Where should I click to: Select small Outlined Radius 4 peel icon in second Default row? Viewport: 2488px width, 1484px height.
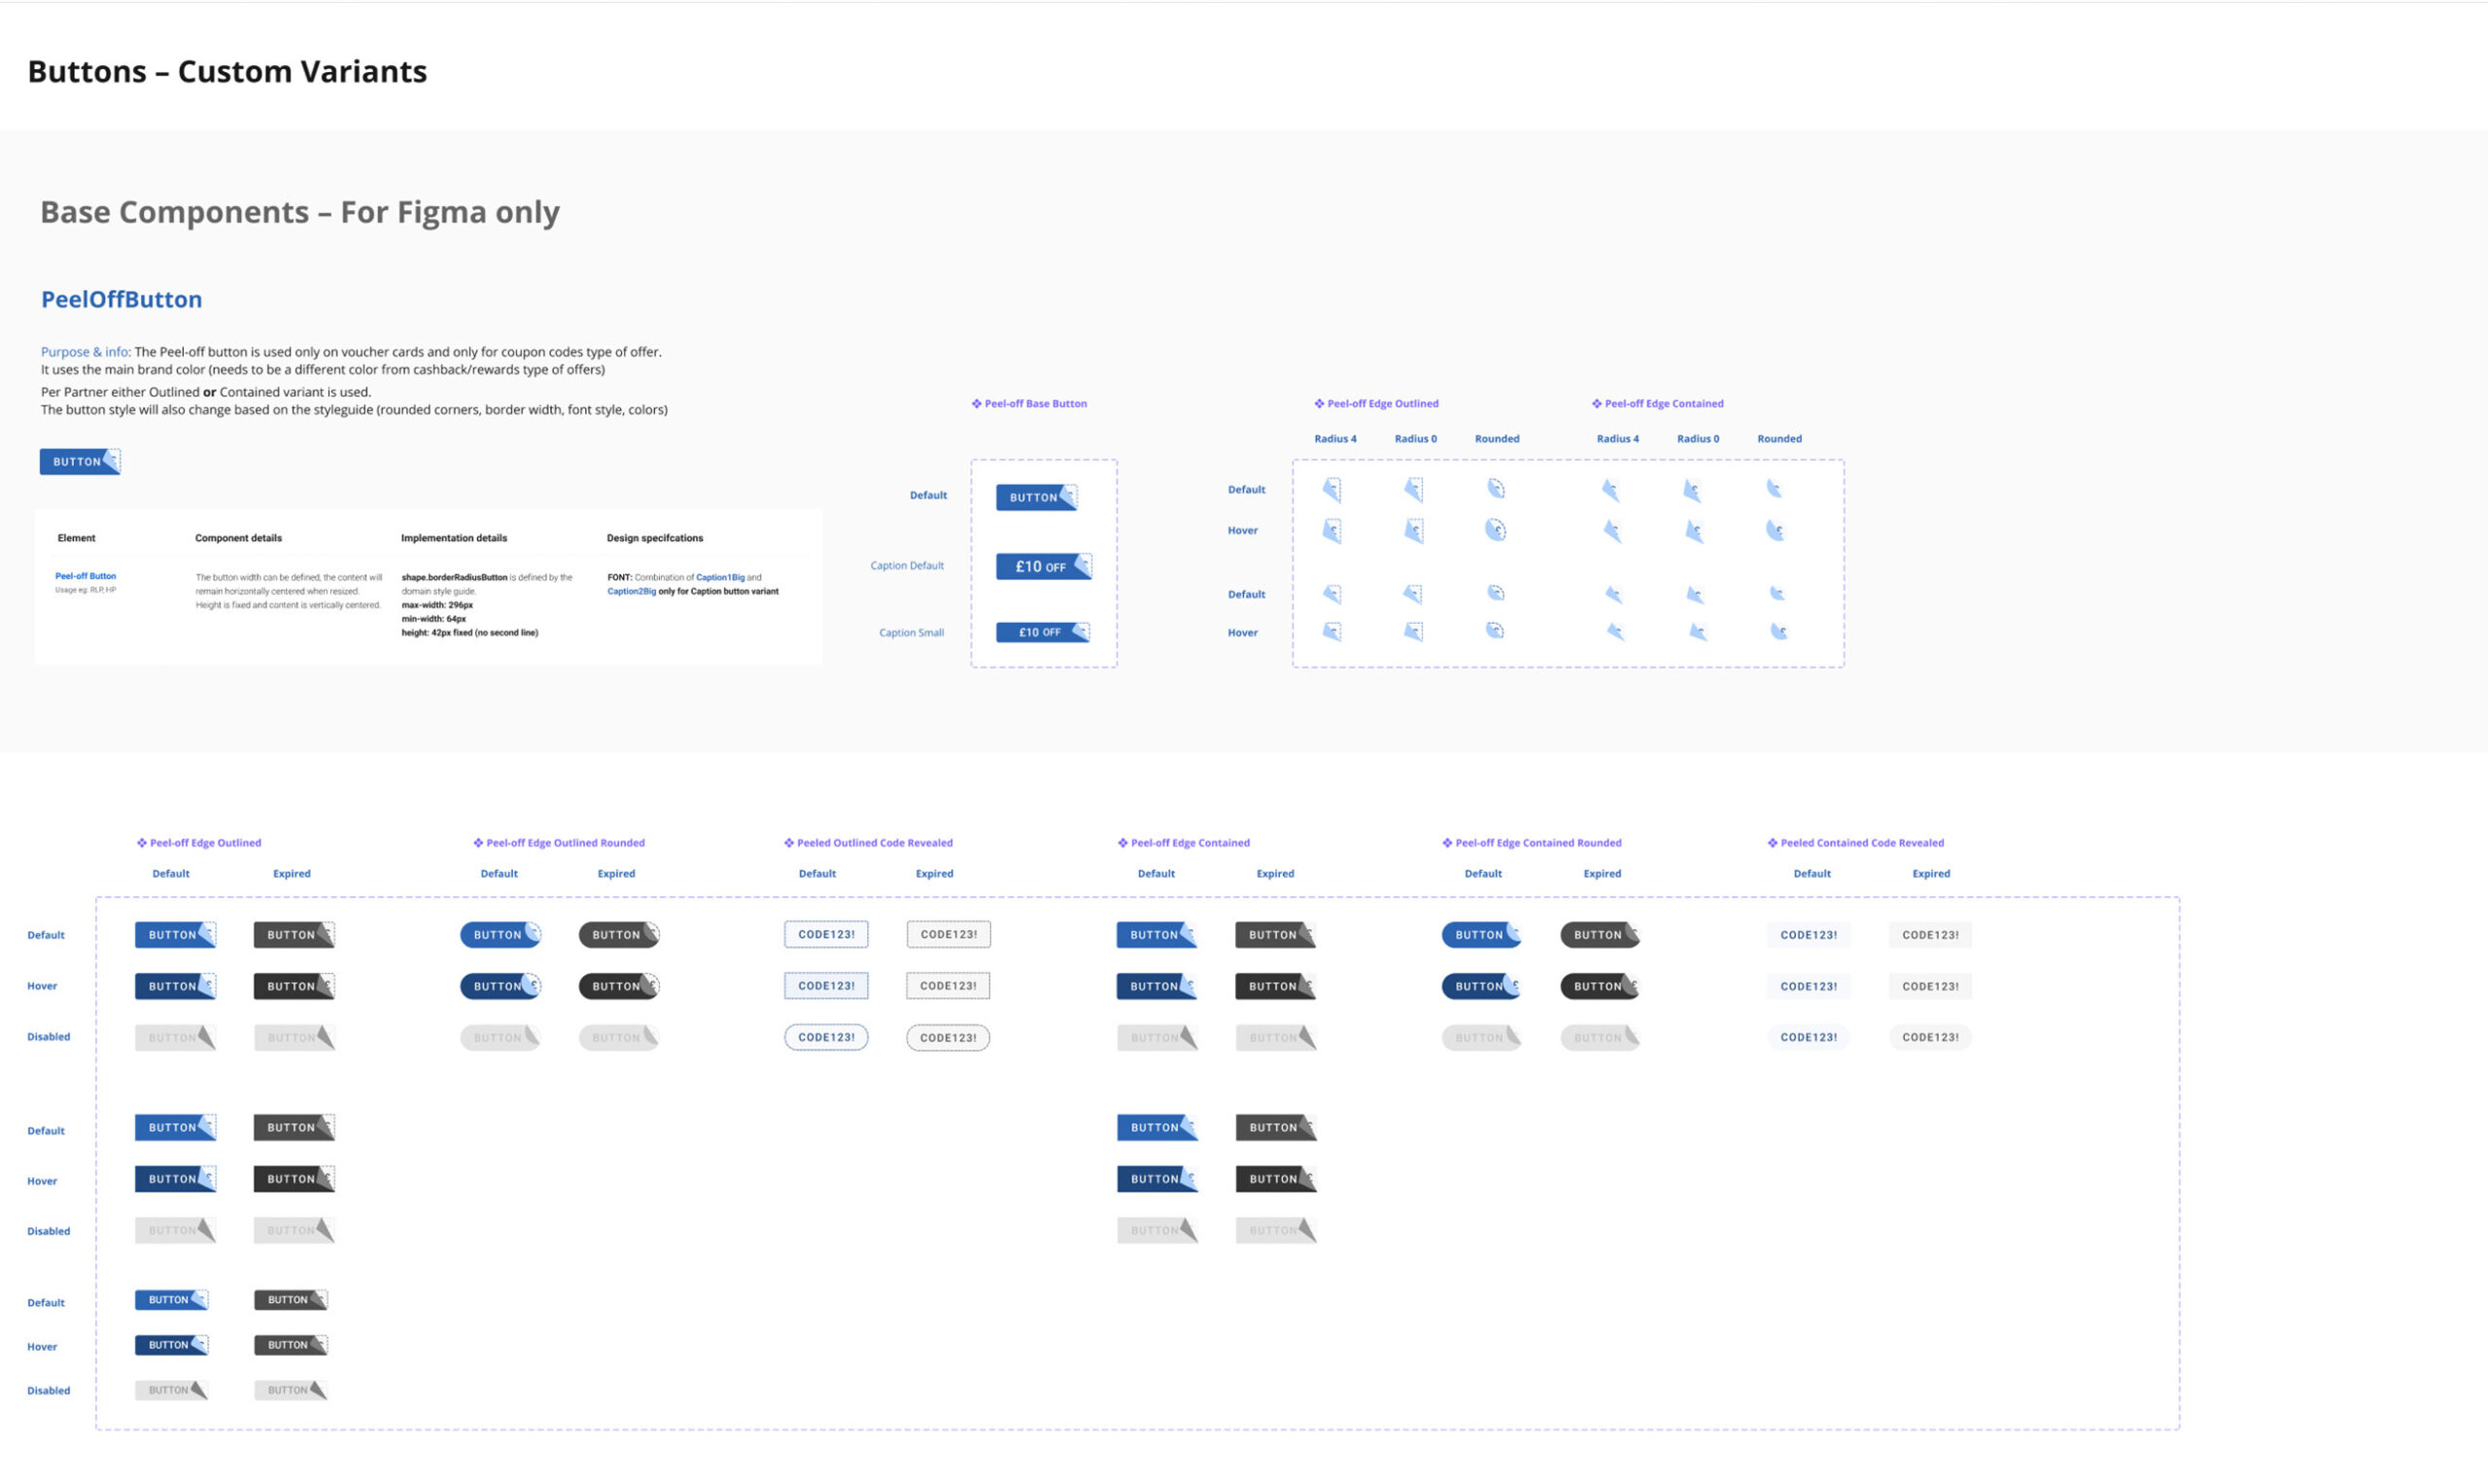pyautogui.click(x=1332, y=594)
